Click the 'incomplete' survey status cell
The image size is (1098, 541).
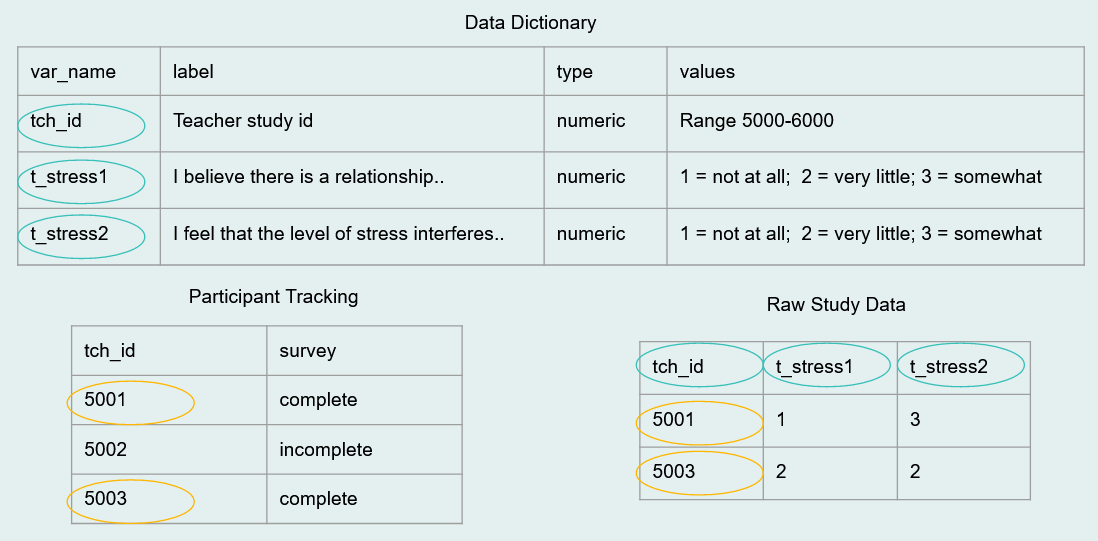(x=364, y=449)
